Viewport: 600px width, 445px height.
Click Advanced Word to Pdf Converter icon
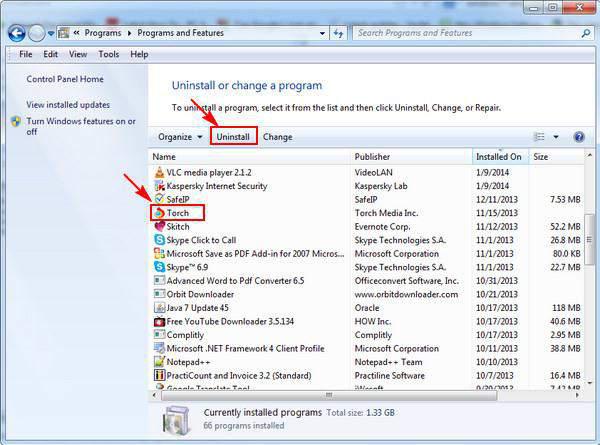coord(159,280)
